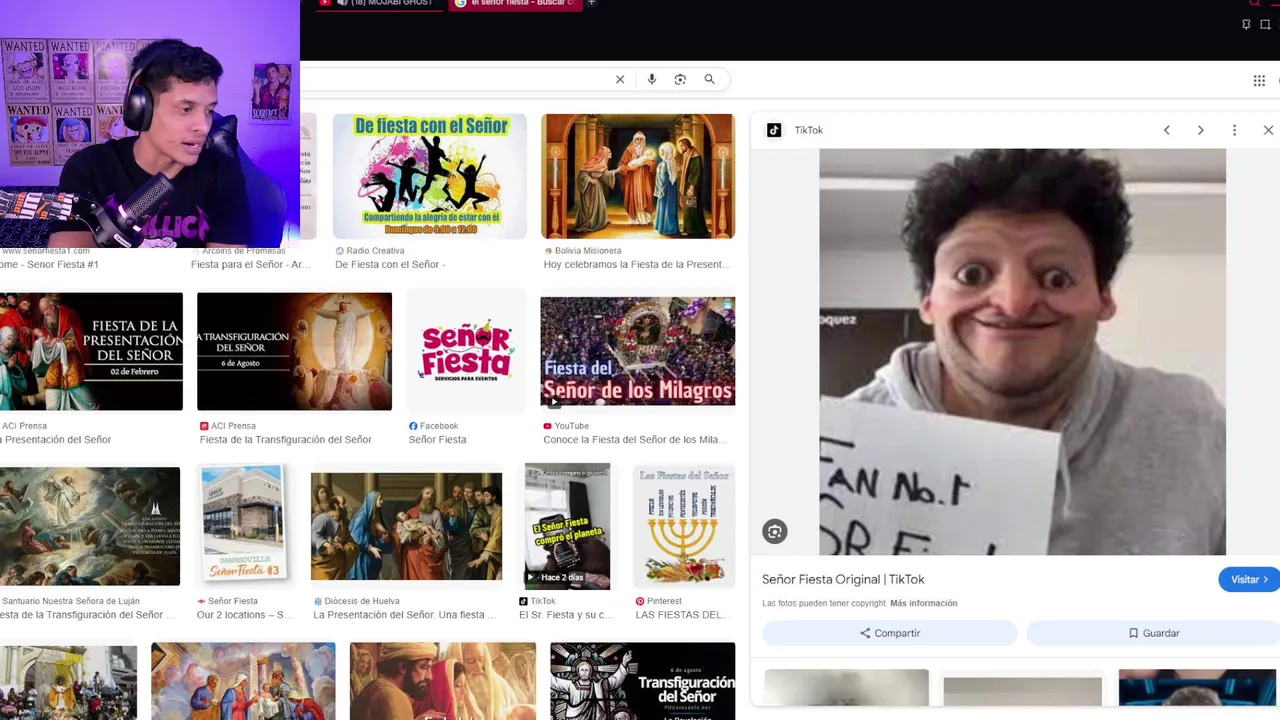Click 'Fiesta de la Transfiguración del Señor' caption

tap(285, 440)
